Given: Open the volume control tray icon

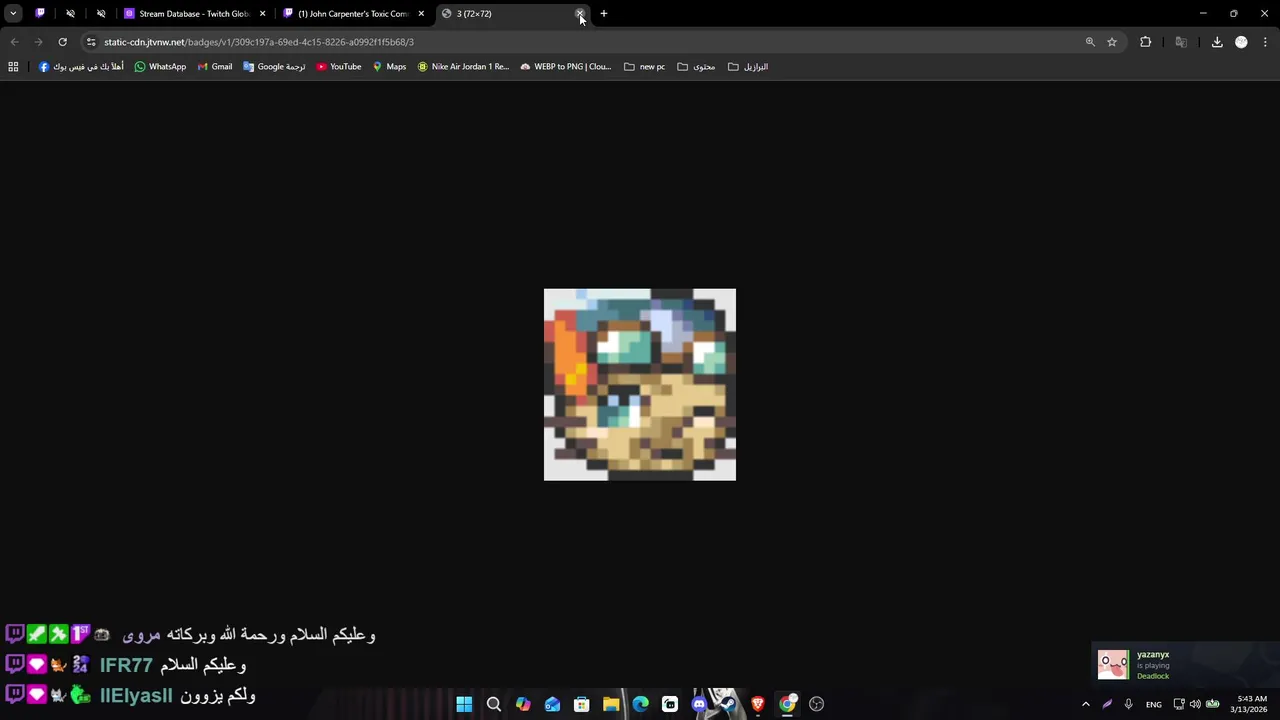Looking at the screenshot, I should pos(1195,704).
